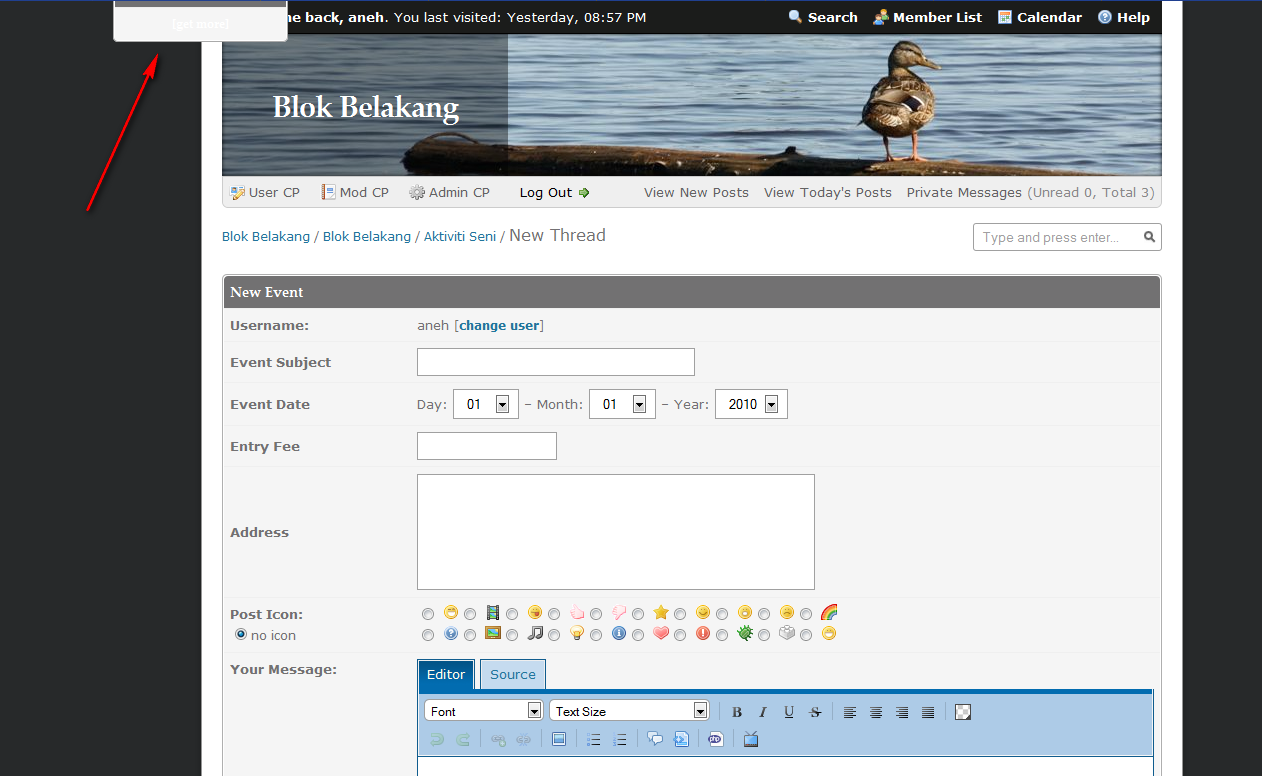Insert a quote block
This screenshot has width=1262, height=776.
655,740
